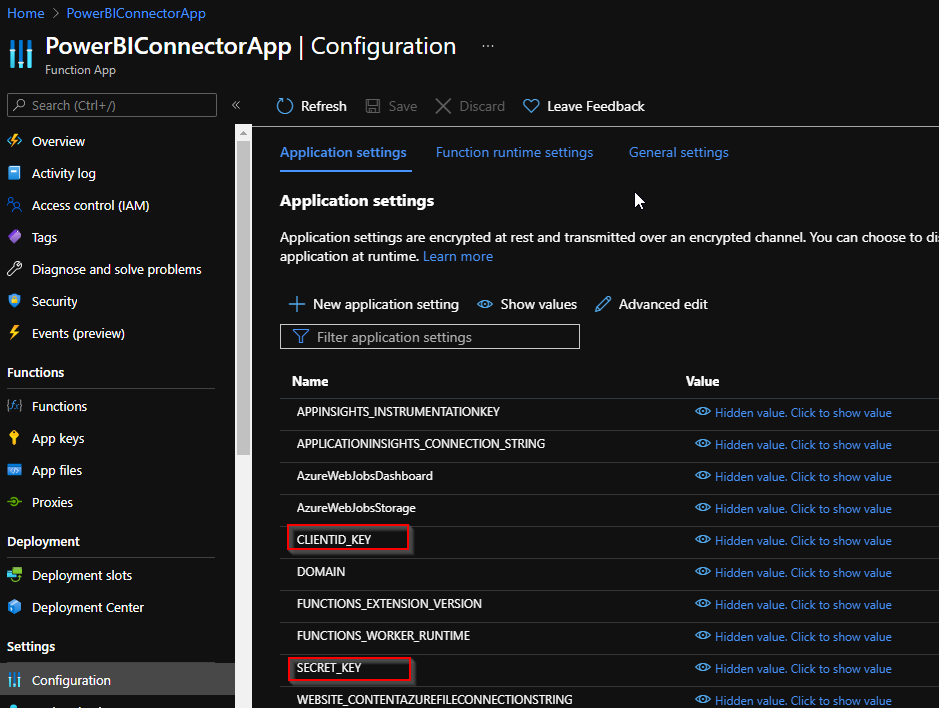The width and height of the screenshot is (939, 708).
Task: Click the Discard X icon
Action: (x=443, y=106)
